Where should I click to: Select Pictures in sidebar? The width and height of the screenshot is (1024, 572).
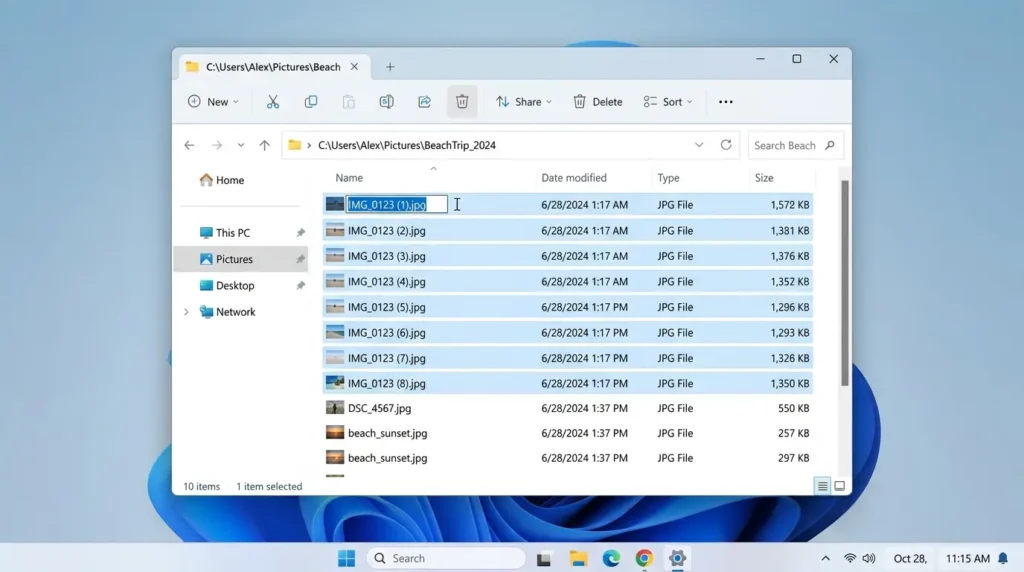240,259
